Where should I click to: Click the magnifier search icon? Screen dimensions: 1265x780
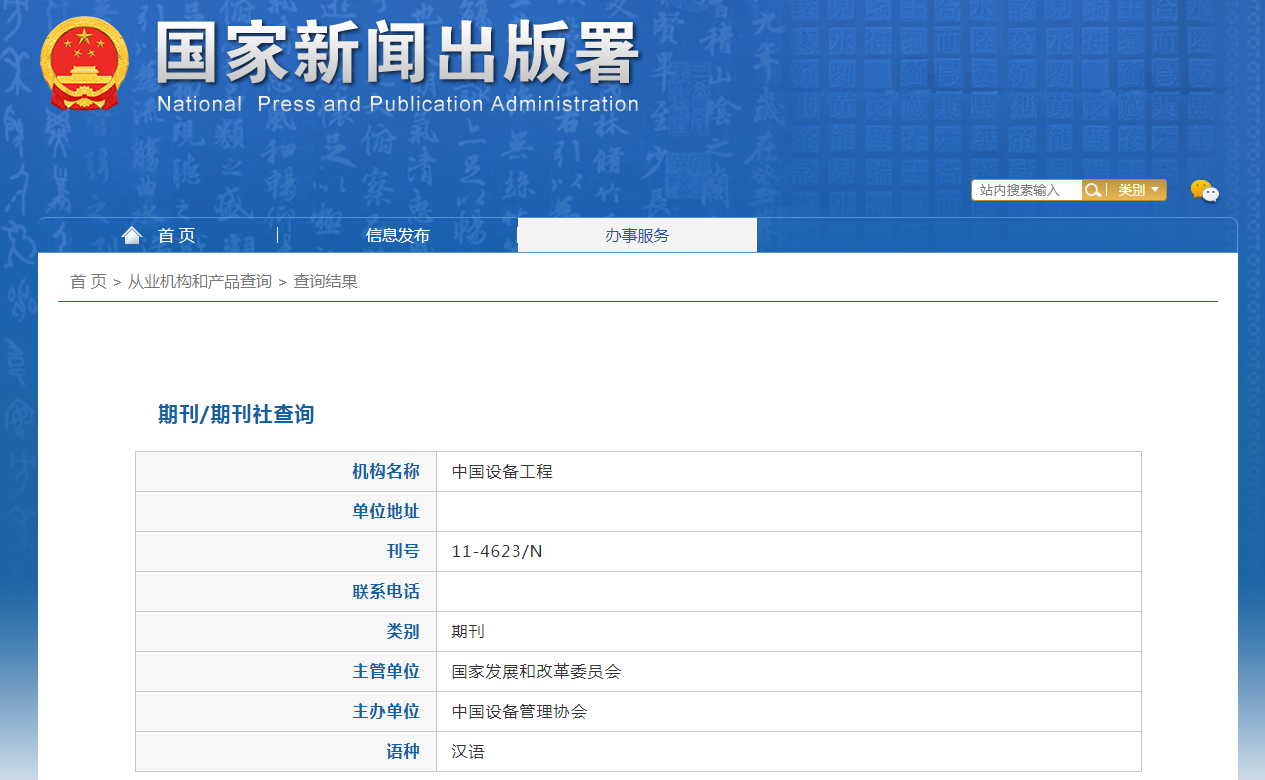click(1093, 190)
